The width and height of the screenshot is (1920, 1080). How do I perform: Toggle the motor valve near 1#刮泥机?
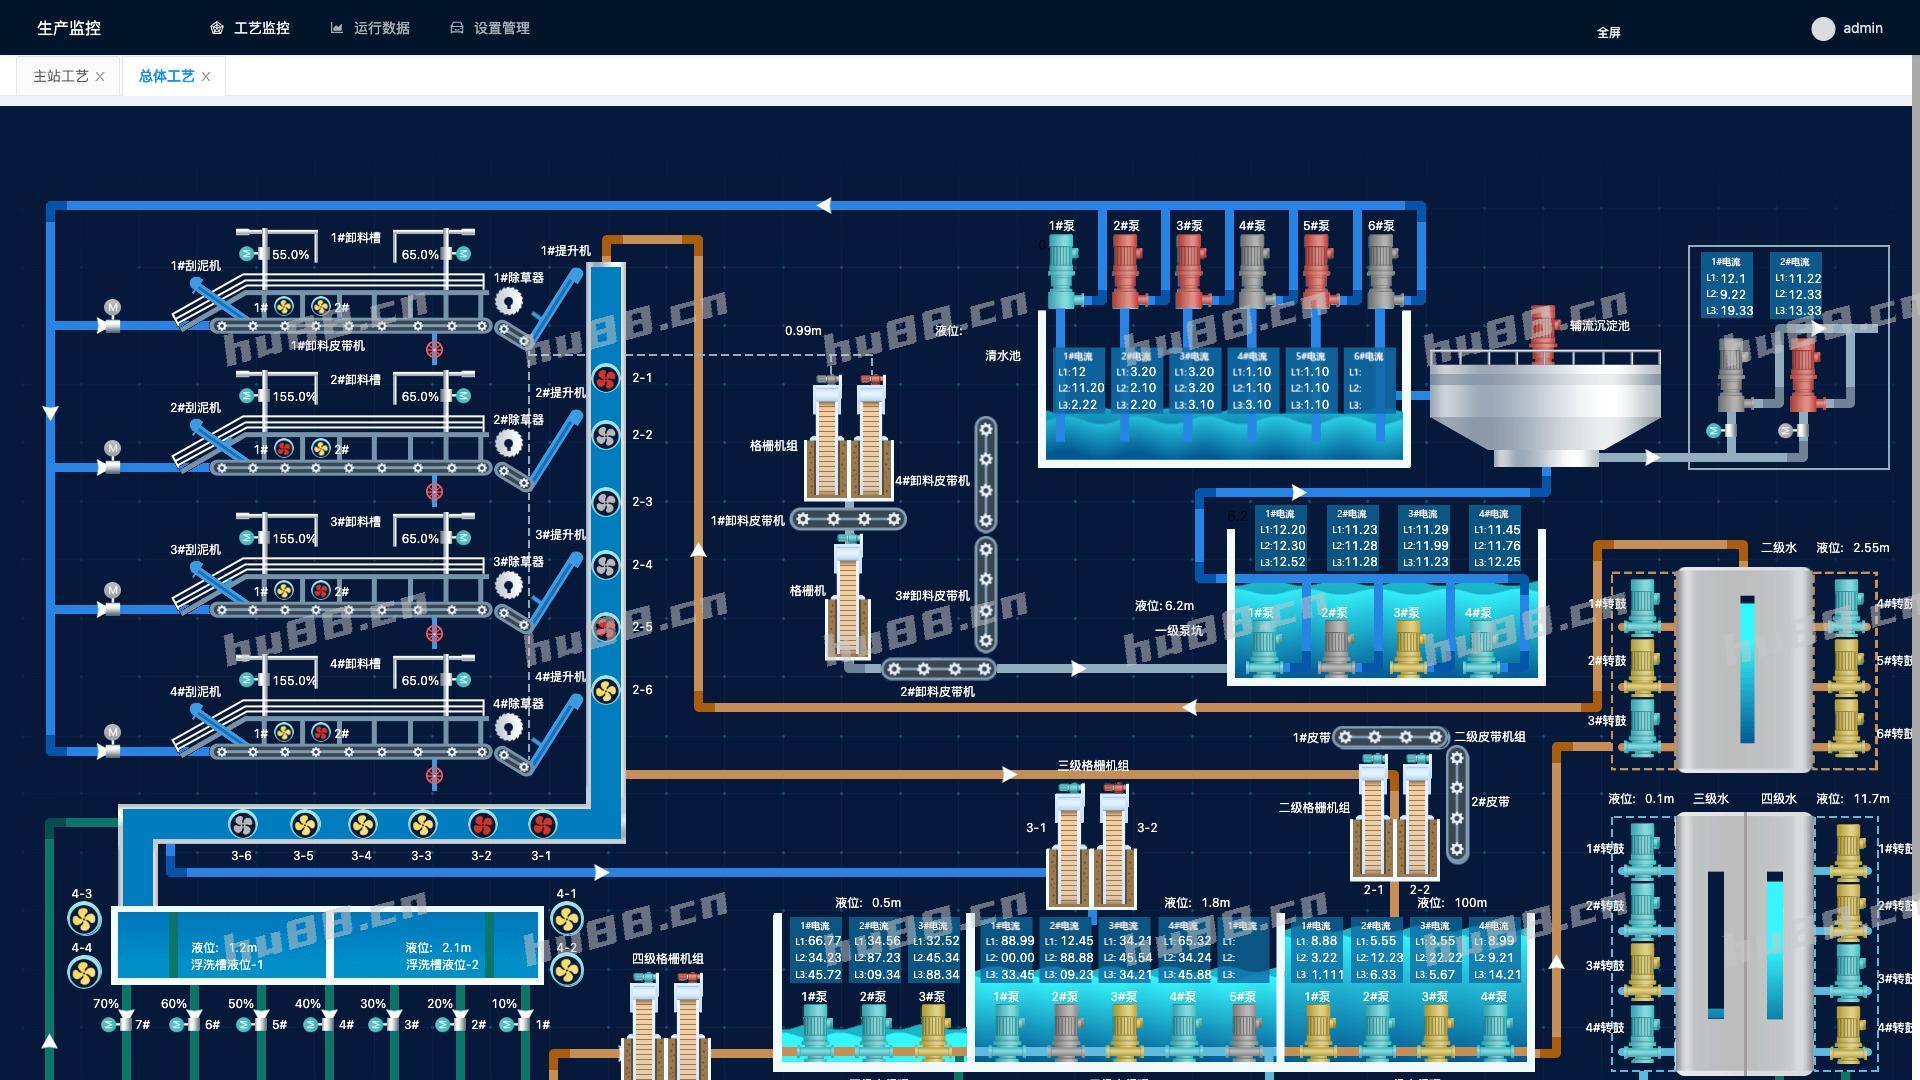coord(111,318)
